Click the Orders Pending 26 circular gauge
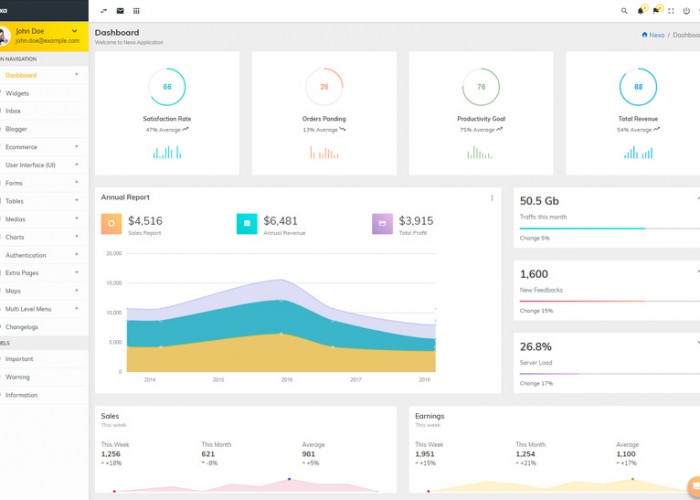Image resolution: width=700 pixels, height=500 pixels. [x=324, y=87]
